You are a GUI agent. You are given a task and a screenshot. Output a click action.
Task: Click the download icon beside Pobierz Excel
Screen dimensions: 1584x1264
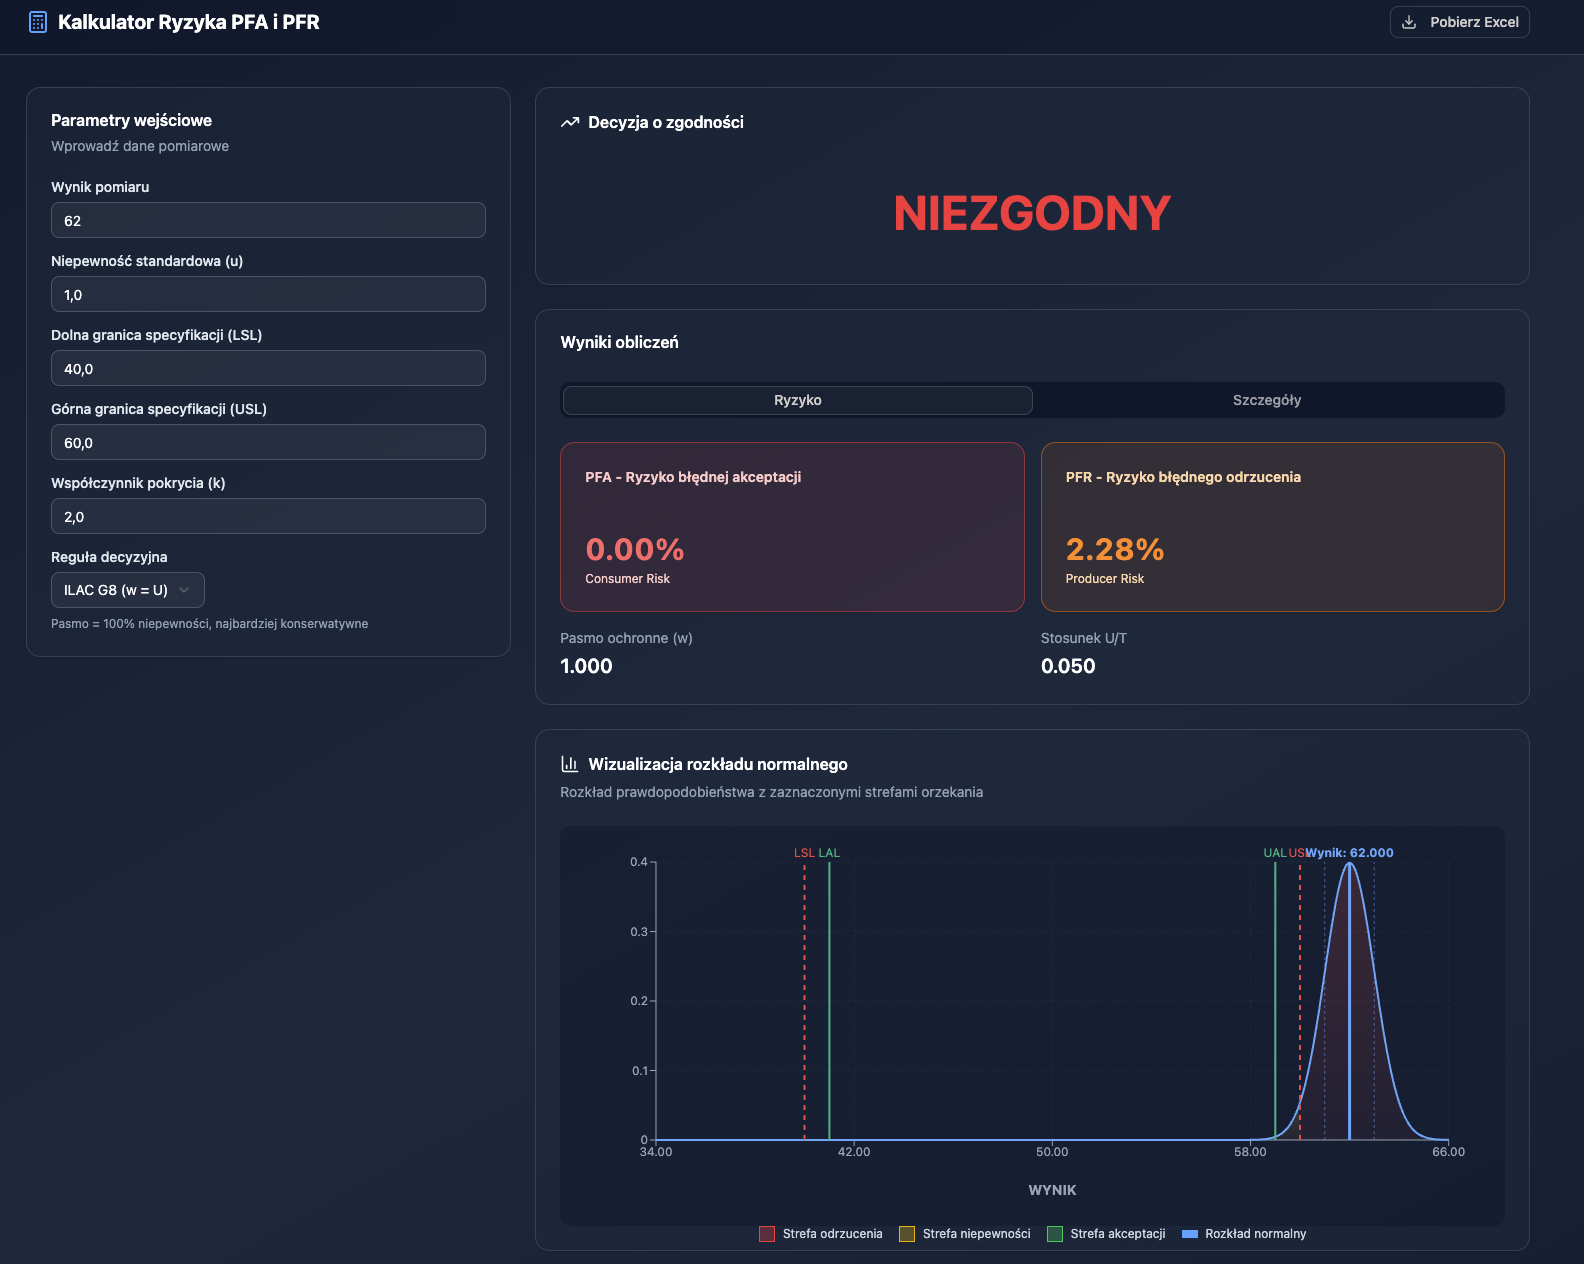[1409, 22]
